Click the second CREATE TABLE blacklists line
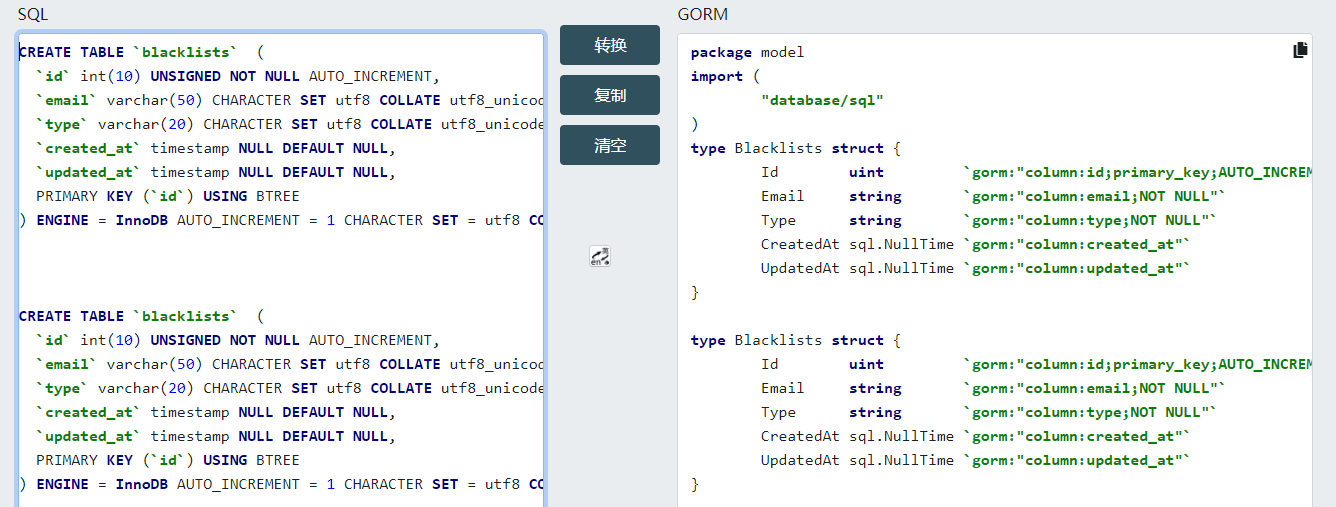This screenshot has width=1336, height=507. point(140,316)
